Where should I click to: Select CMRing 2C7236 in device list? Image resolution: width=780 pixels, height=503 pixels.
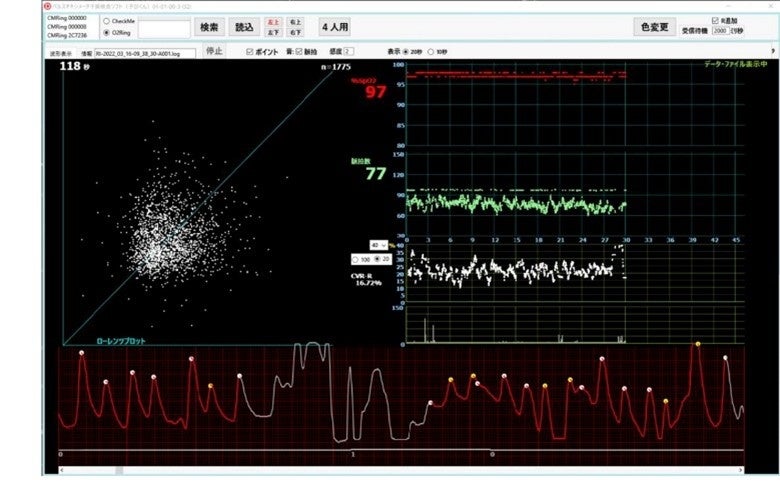click(67, 35)
